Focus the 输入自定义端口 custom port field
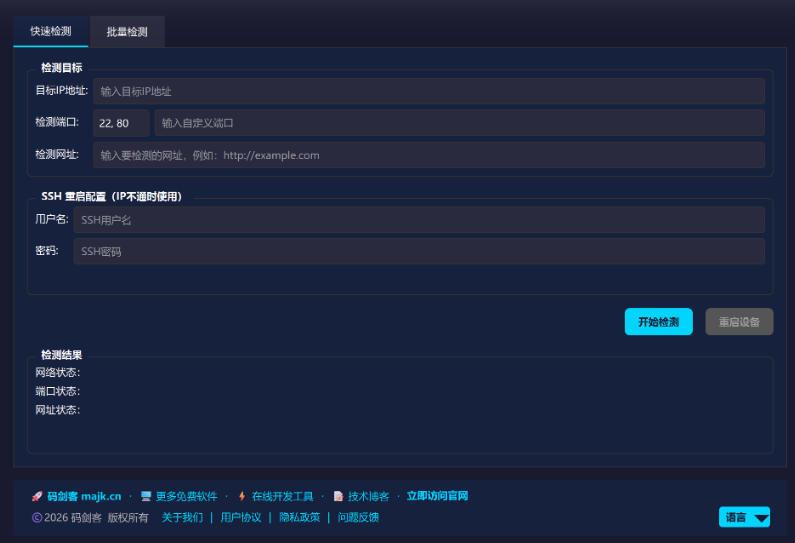This screenshot has height=543, width=795. point(460,123)
